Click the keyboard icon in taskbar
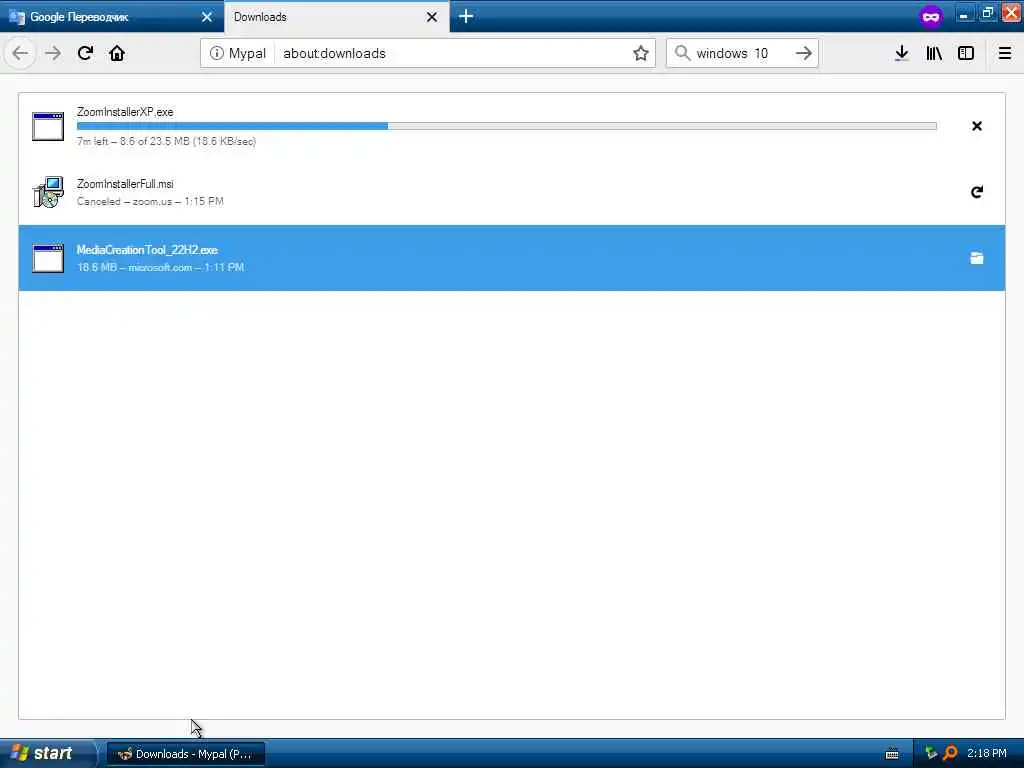 (x=891, y=754)
